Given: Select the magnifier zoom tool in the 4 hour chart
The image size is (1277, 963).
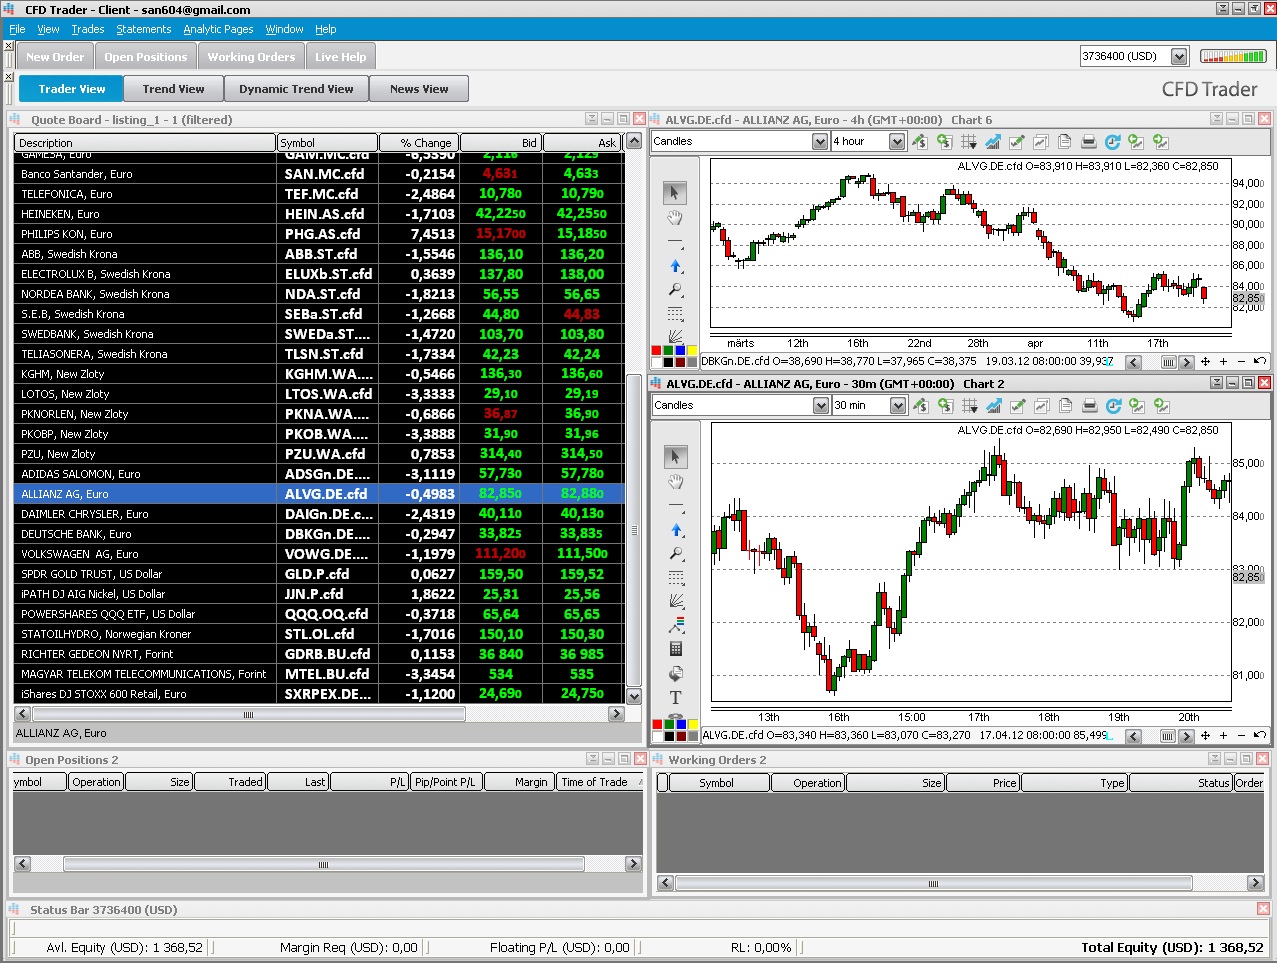Looking at the screenshot, I should click(x=676, y=290).
